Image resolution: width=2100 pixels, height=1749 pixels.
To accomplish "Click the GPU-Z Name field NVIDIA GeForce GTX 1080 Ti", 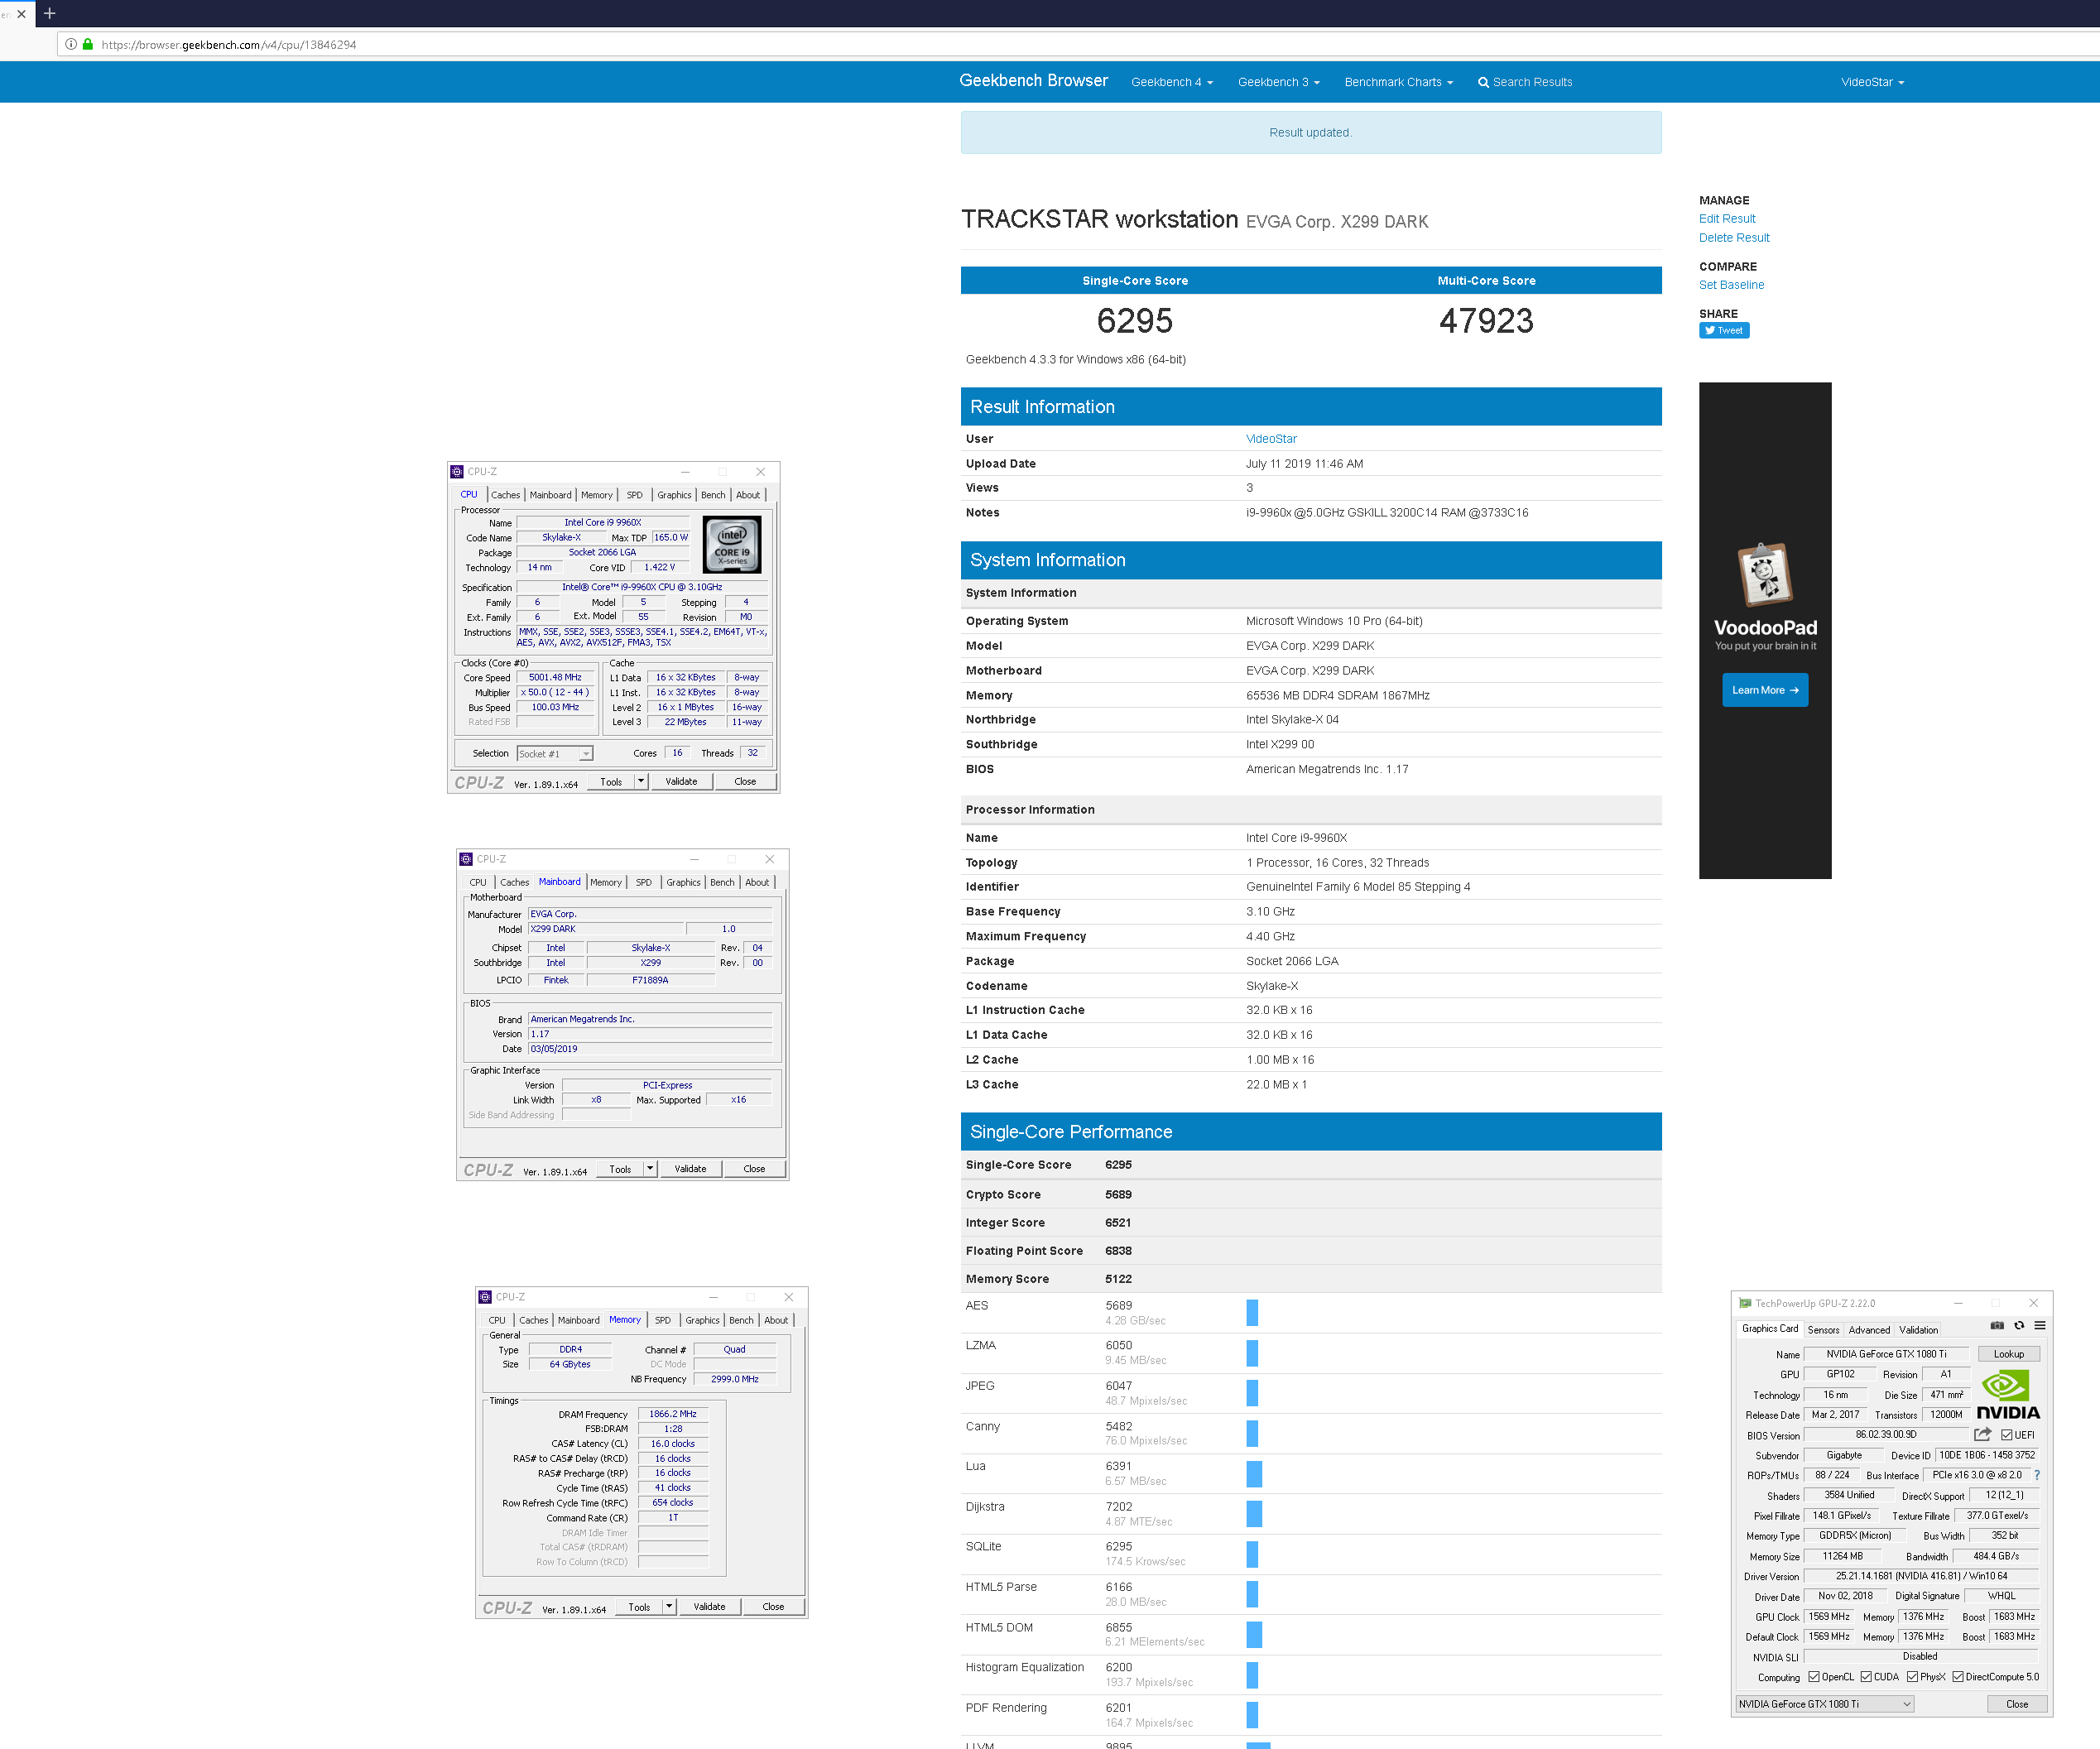I will [1886, 1354].
